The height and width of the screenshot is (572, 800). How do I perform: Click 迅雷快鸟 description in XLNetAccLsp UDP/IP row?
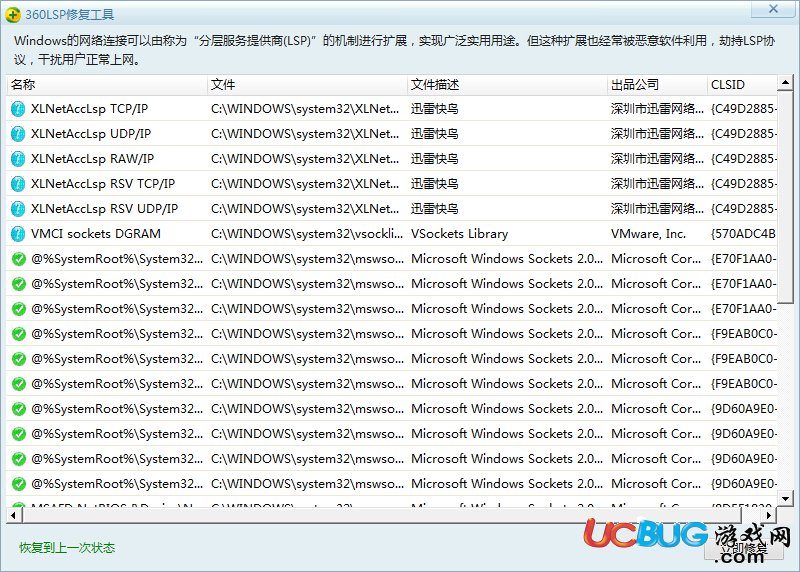tap(435, 134)
